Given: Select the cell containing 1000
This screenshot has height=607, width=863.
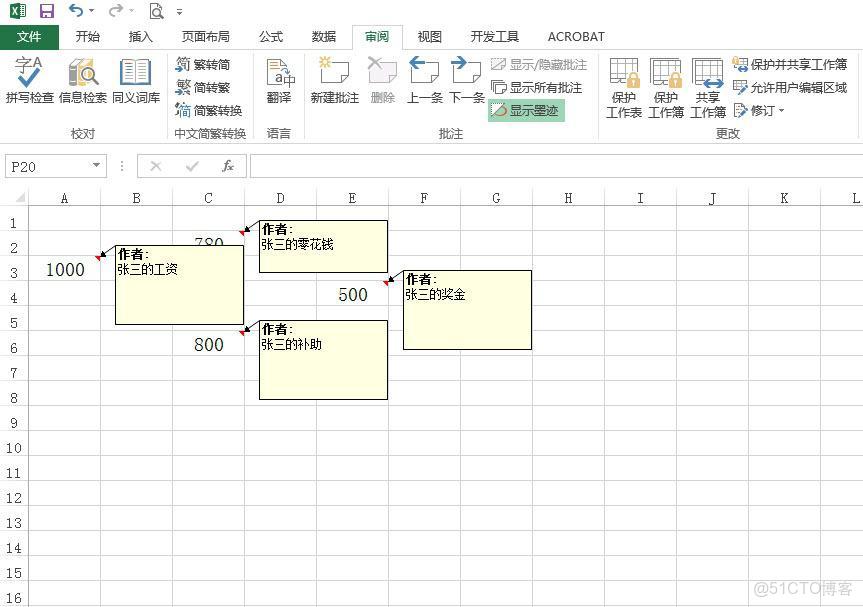Looking at the screenshot, I should pos(64,269).
